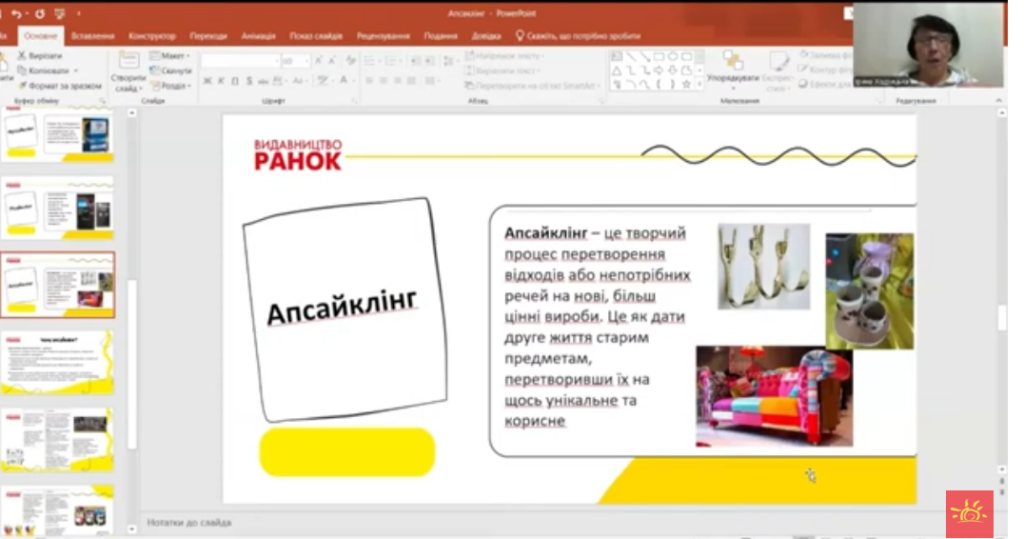This screenshot has height=539, width=1024.
Task: Click the Вирізати (Cut) scissors icon
Action: pos(21,56)
